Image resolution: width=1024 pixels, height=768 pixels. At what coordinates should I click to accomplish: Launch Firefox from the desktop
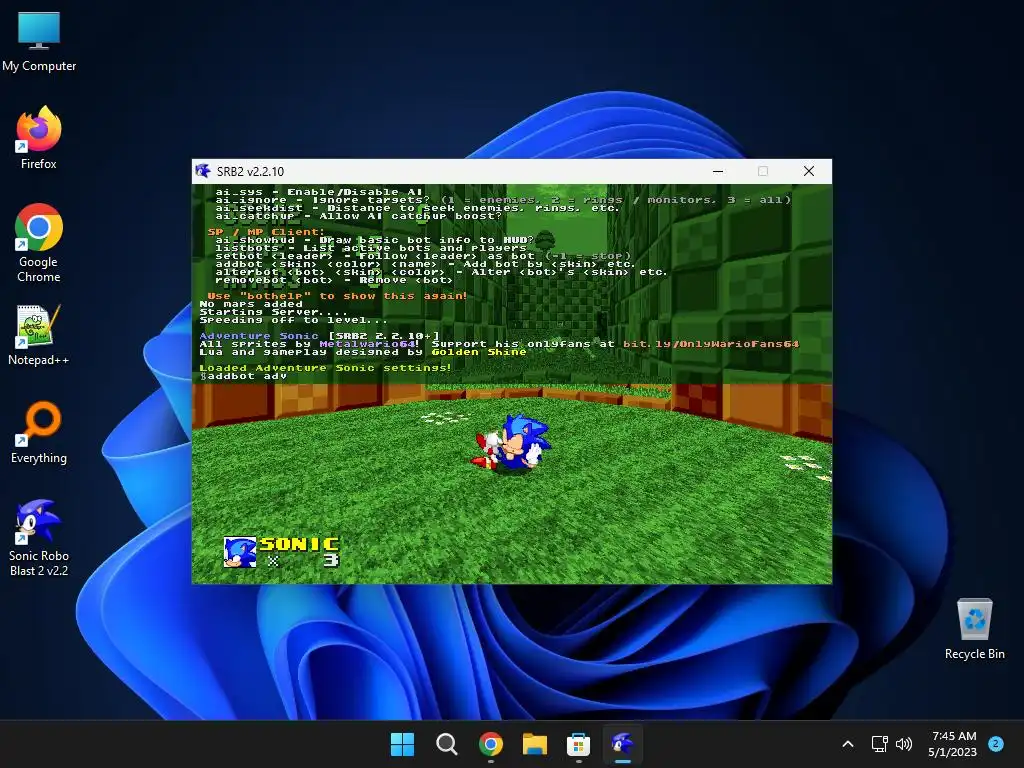click(39, 138)
